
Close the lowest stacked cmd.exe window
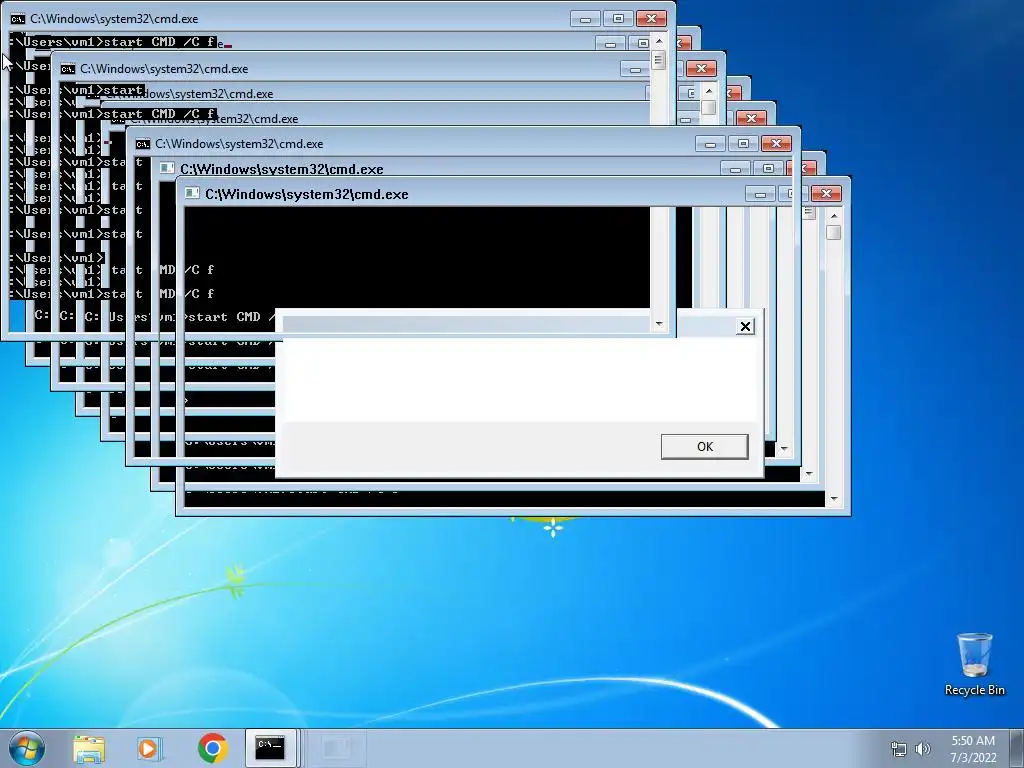point(826,193)
